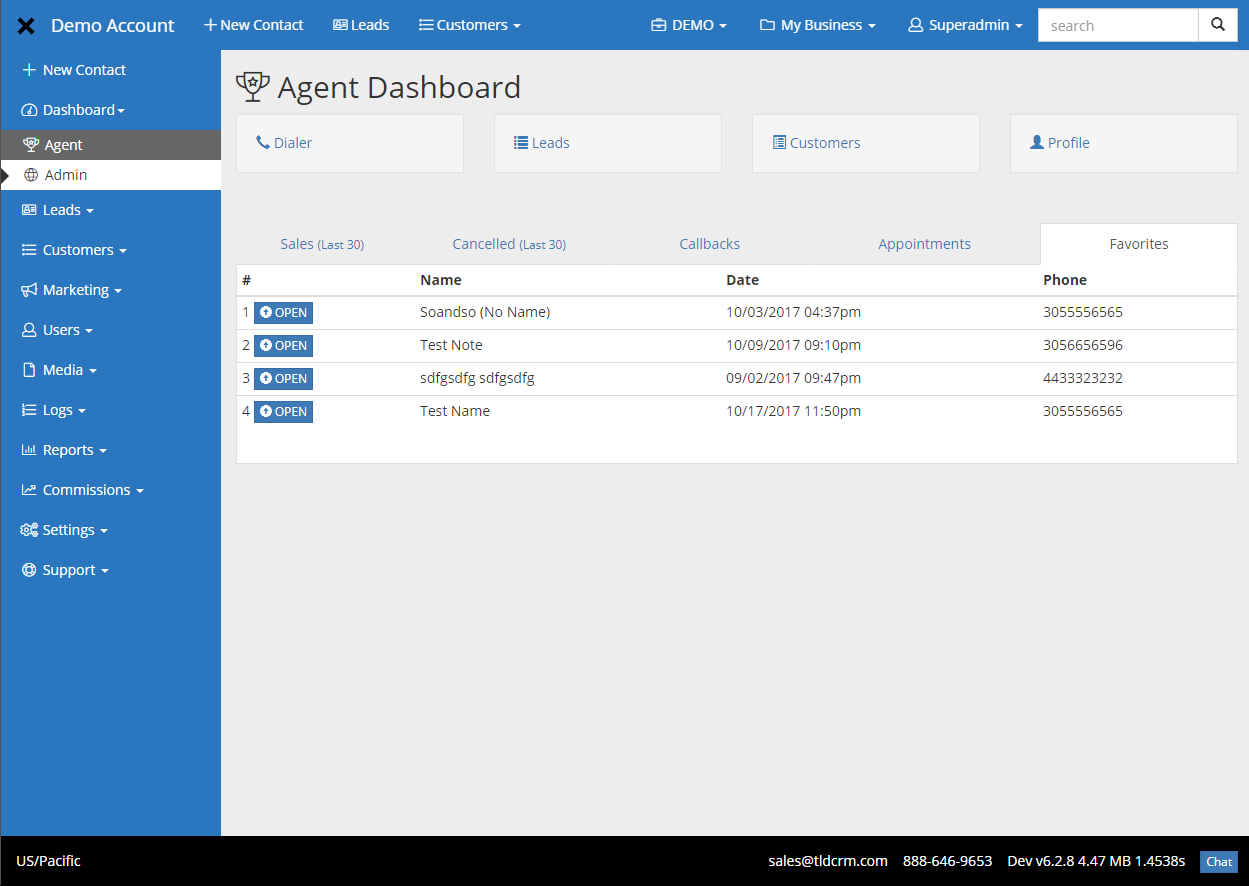
Task: View the Appointments tab
Action: coord(923,243)
